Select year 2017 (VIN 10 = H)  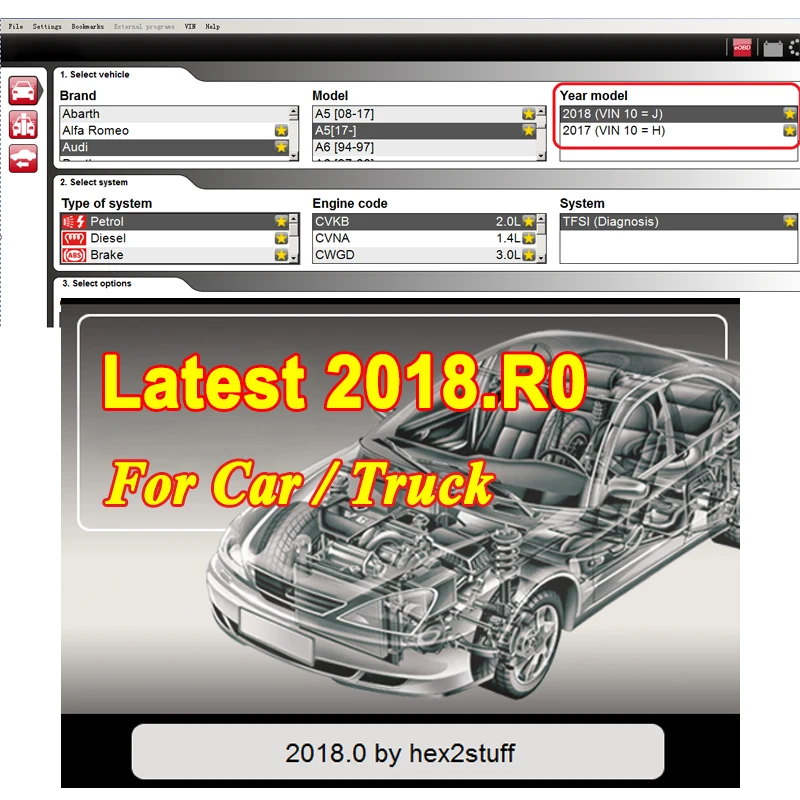click(678, 131)
